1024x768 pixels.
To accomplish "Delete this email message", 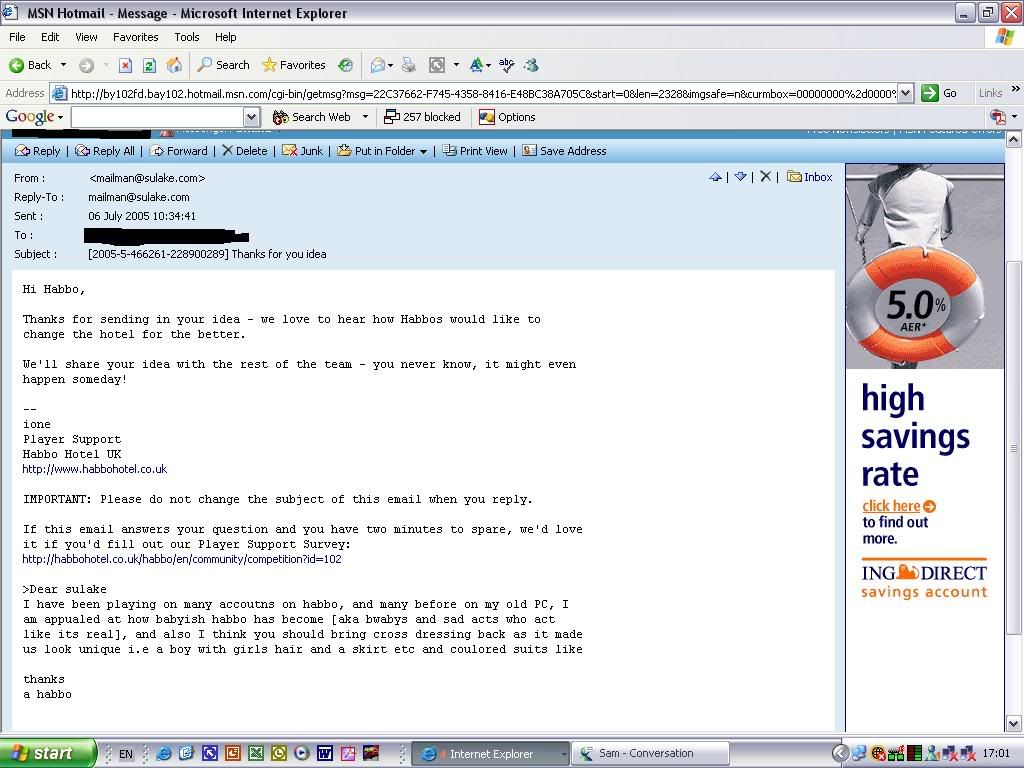I will coord(244,151).
